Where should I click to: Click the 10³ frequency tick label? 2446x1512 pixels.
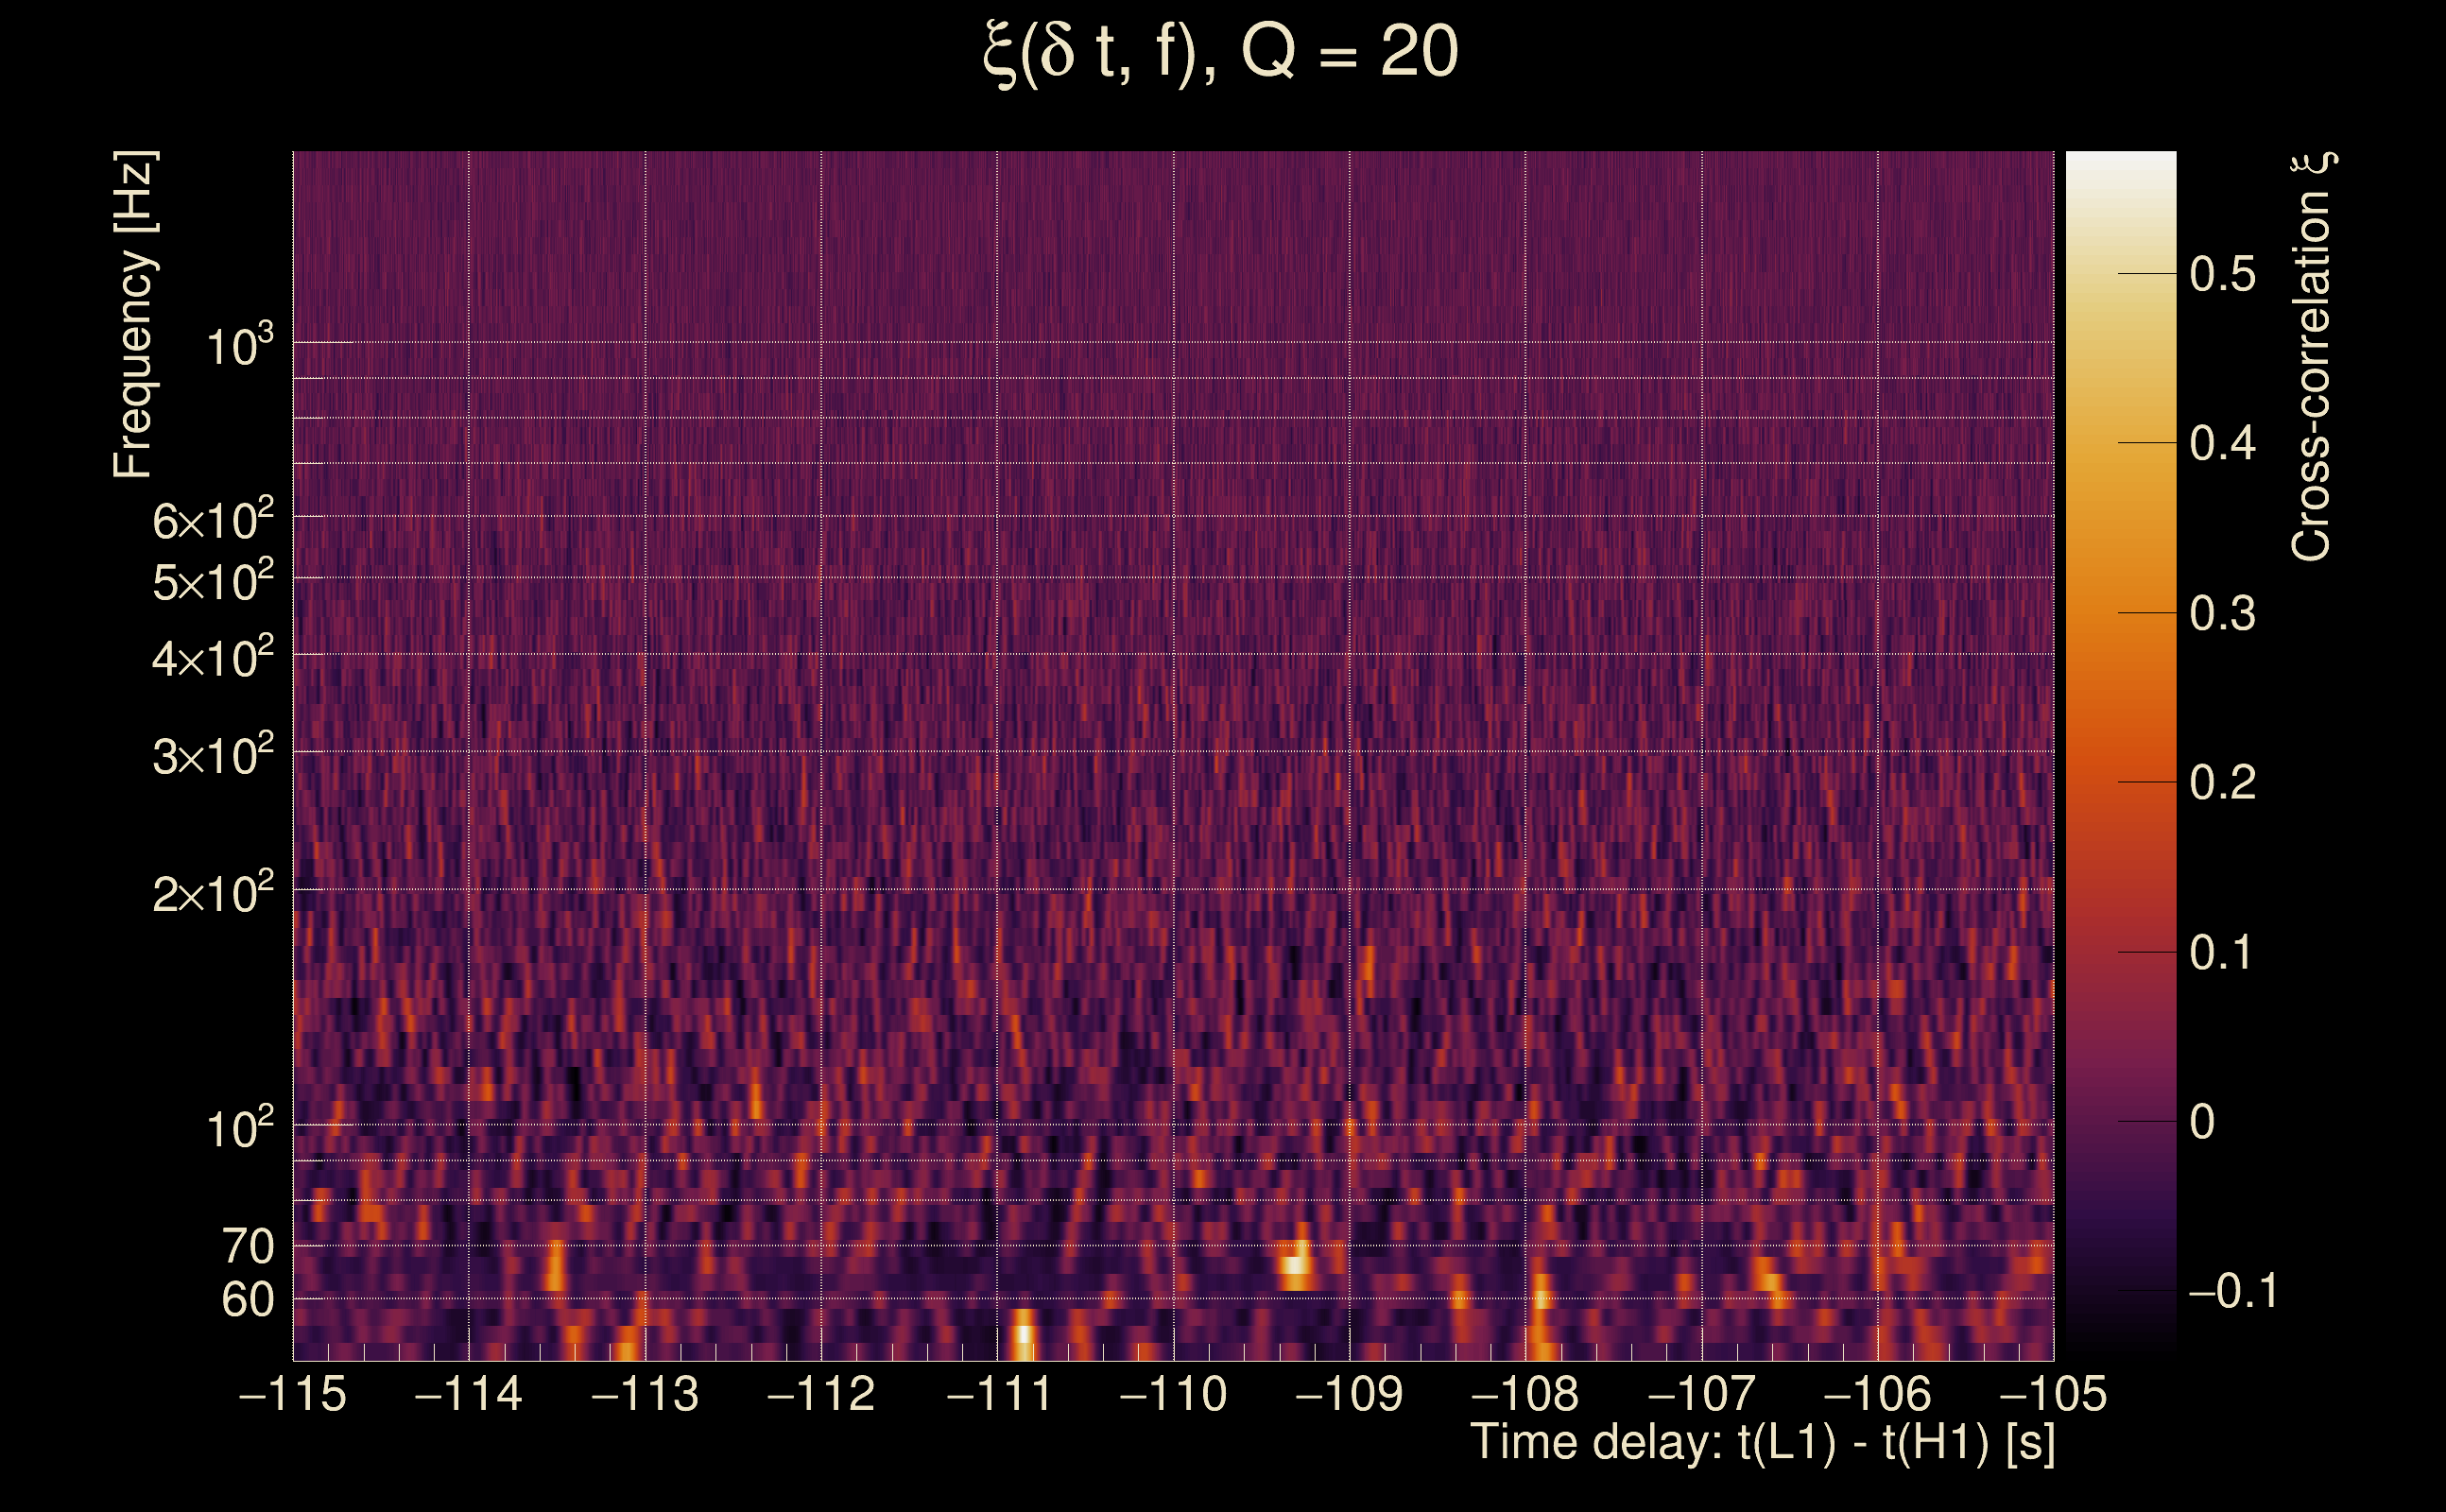point(239,346)
